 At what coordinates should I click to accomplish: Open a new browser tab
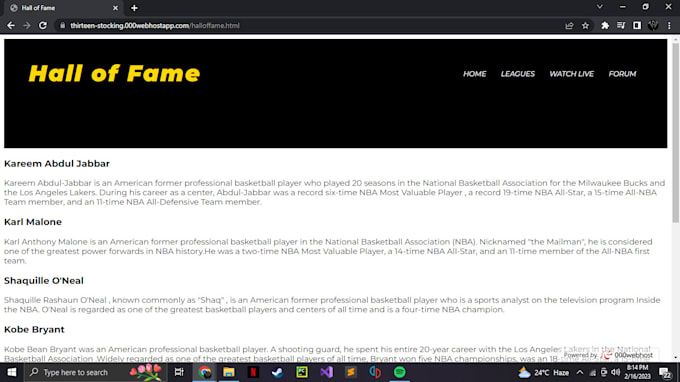pyautogui.click(x=134, y=8)
